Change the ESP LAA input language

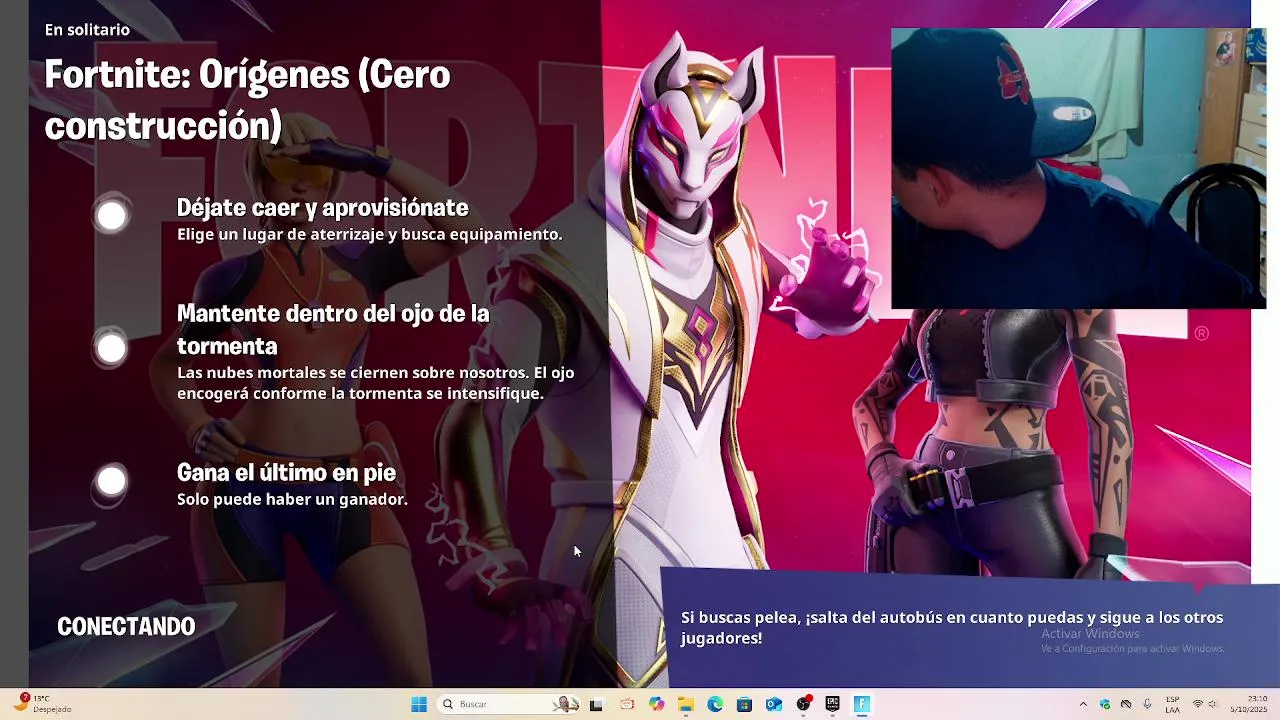coord(1172,704)
